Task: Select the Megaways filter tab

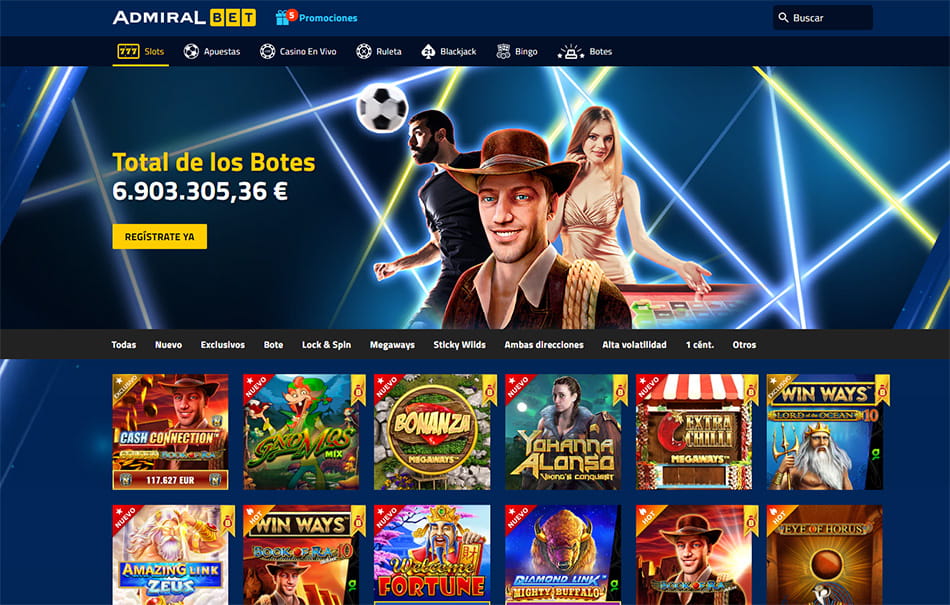Action: point(392,345)
